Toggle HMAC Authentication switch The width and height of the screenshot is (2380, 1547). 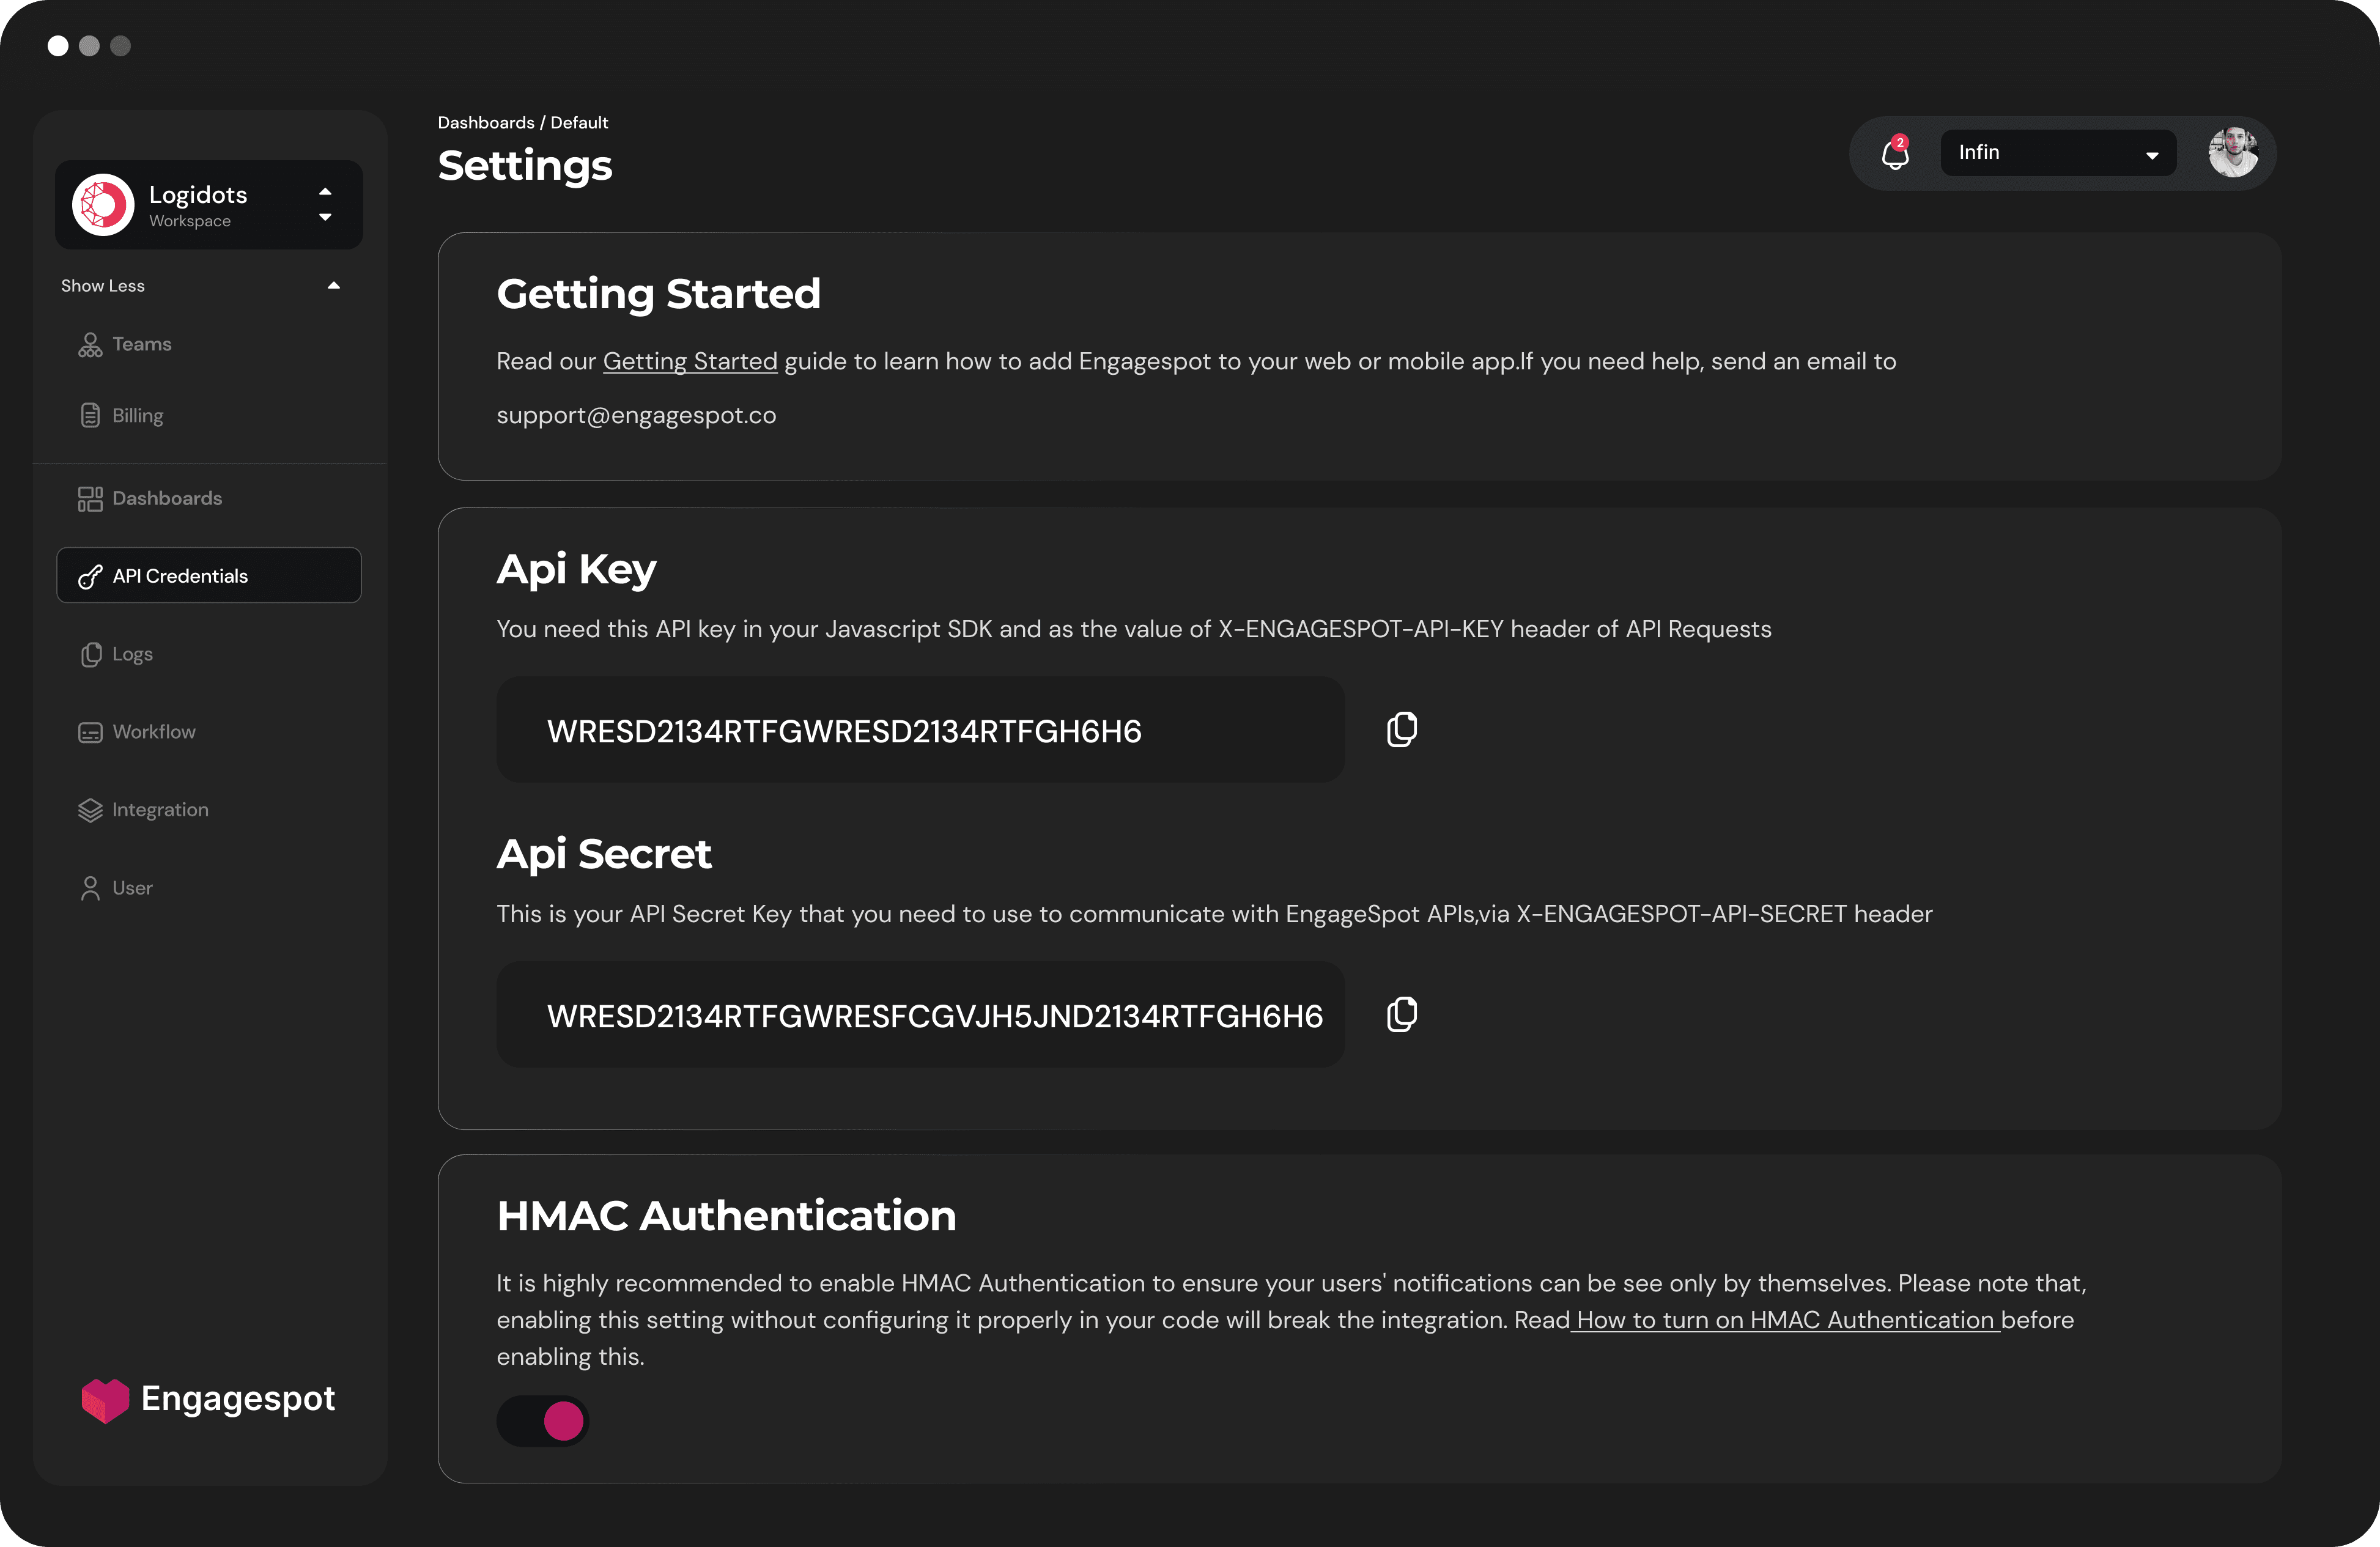[x=543, y=1421]
